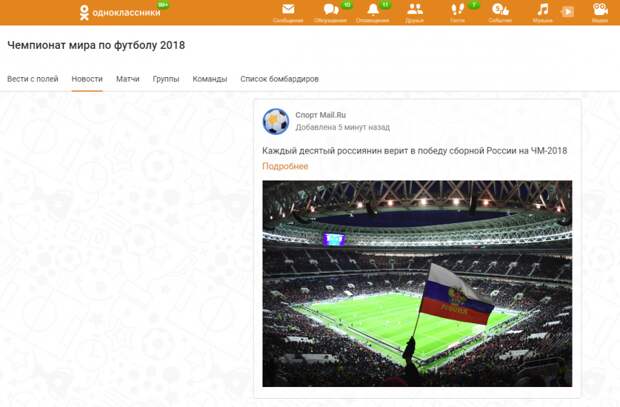The image size is (620, 407).
Task: Click the Подробнее link
Action: coord(285,166)
